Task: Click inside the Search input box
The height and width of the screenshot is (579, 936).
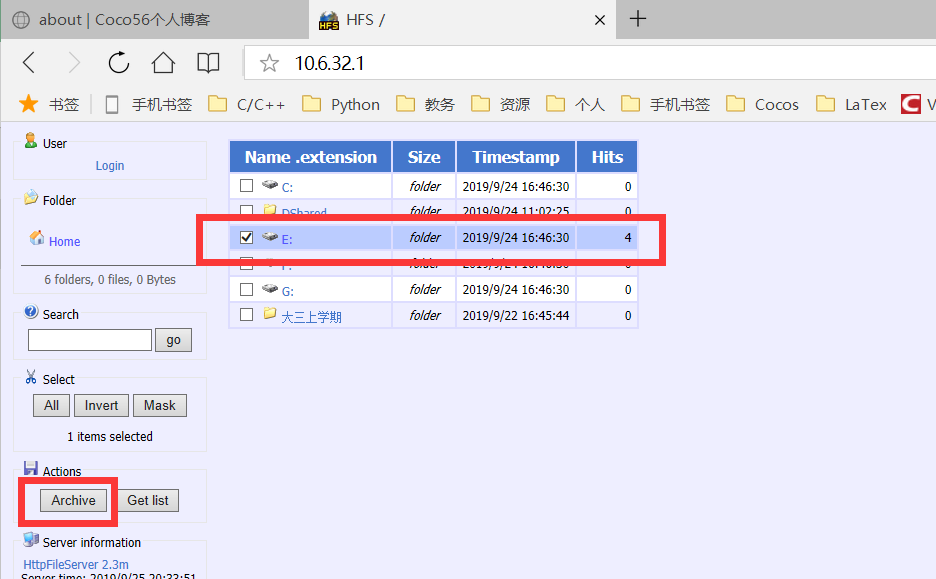Action: click(x=89, y=339)
